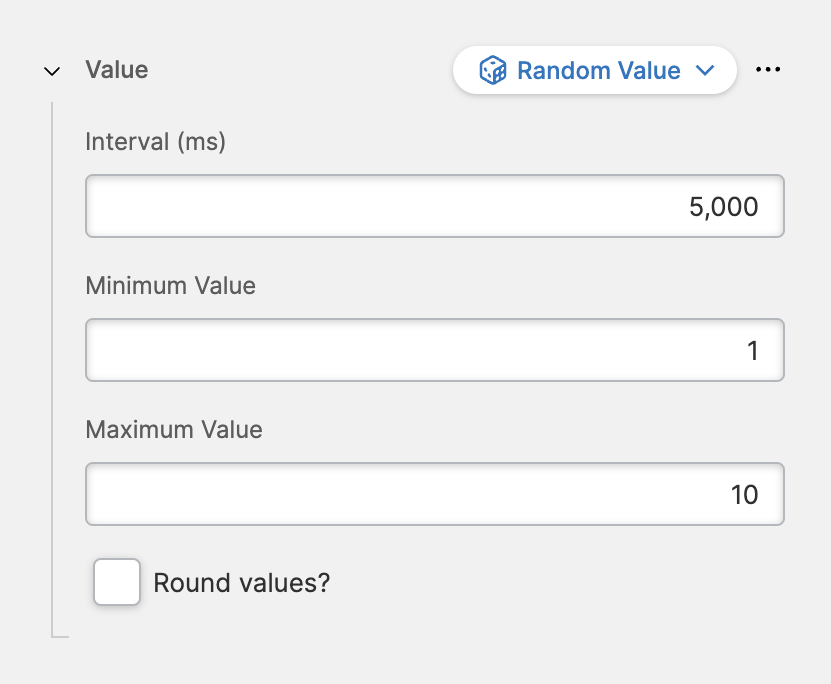Open the three-dot more options menu

point(768,70)
